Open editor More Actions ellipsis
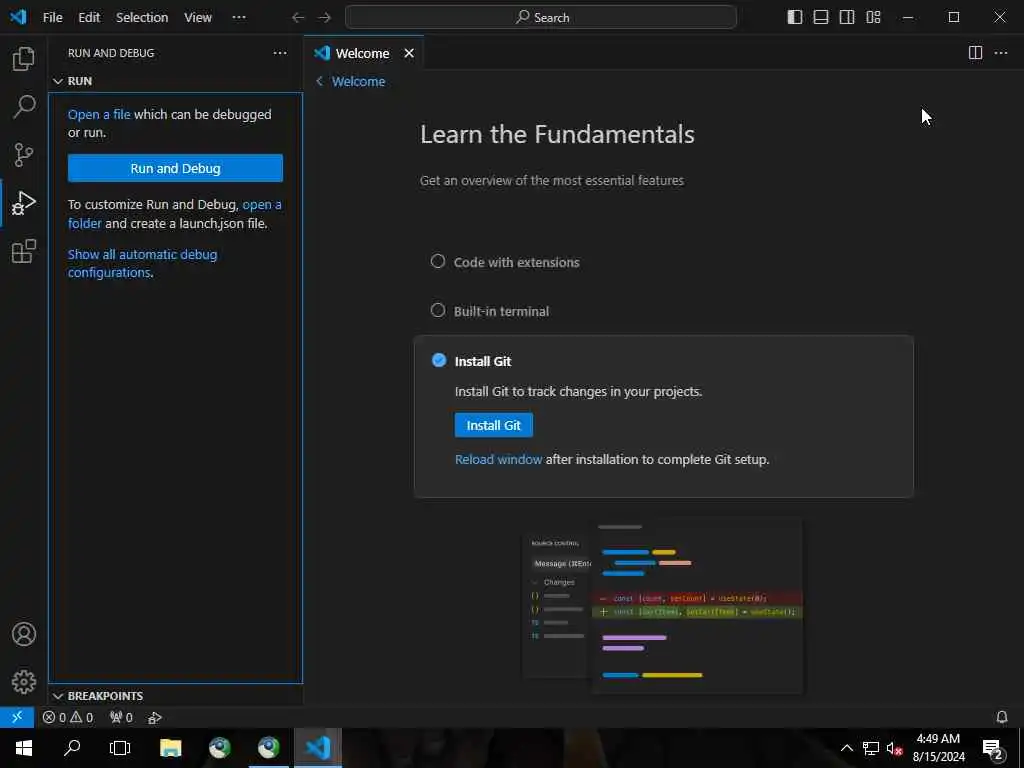Screen dimensions: 1024x768 [1000, 53]
